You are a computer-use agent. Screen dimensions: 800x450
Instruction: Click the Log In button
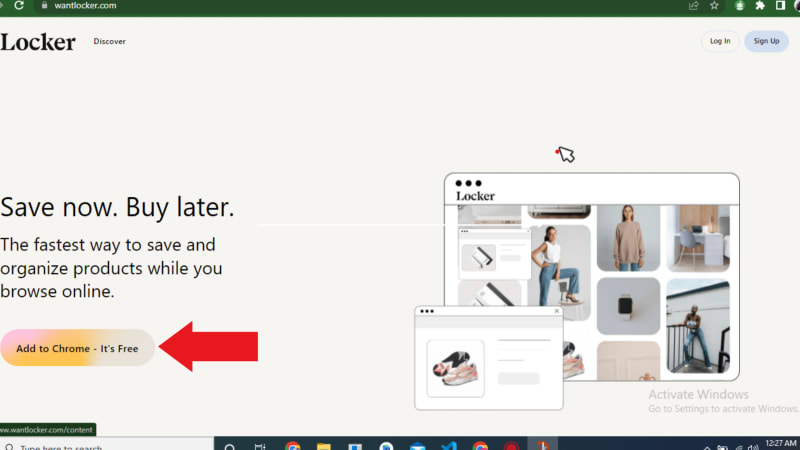tap(720, 41)
